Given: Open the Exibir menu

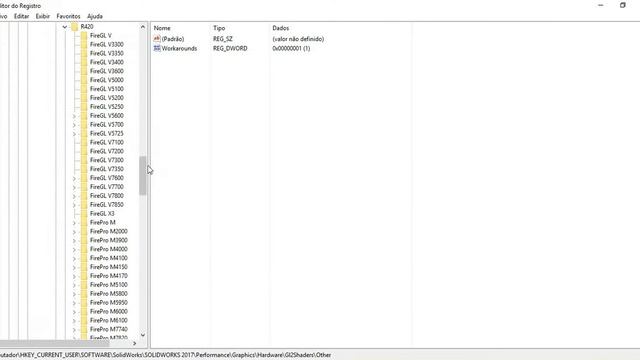Looking at the screenshot, I should [43, 16].
